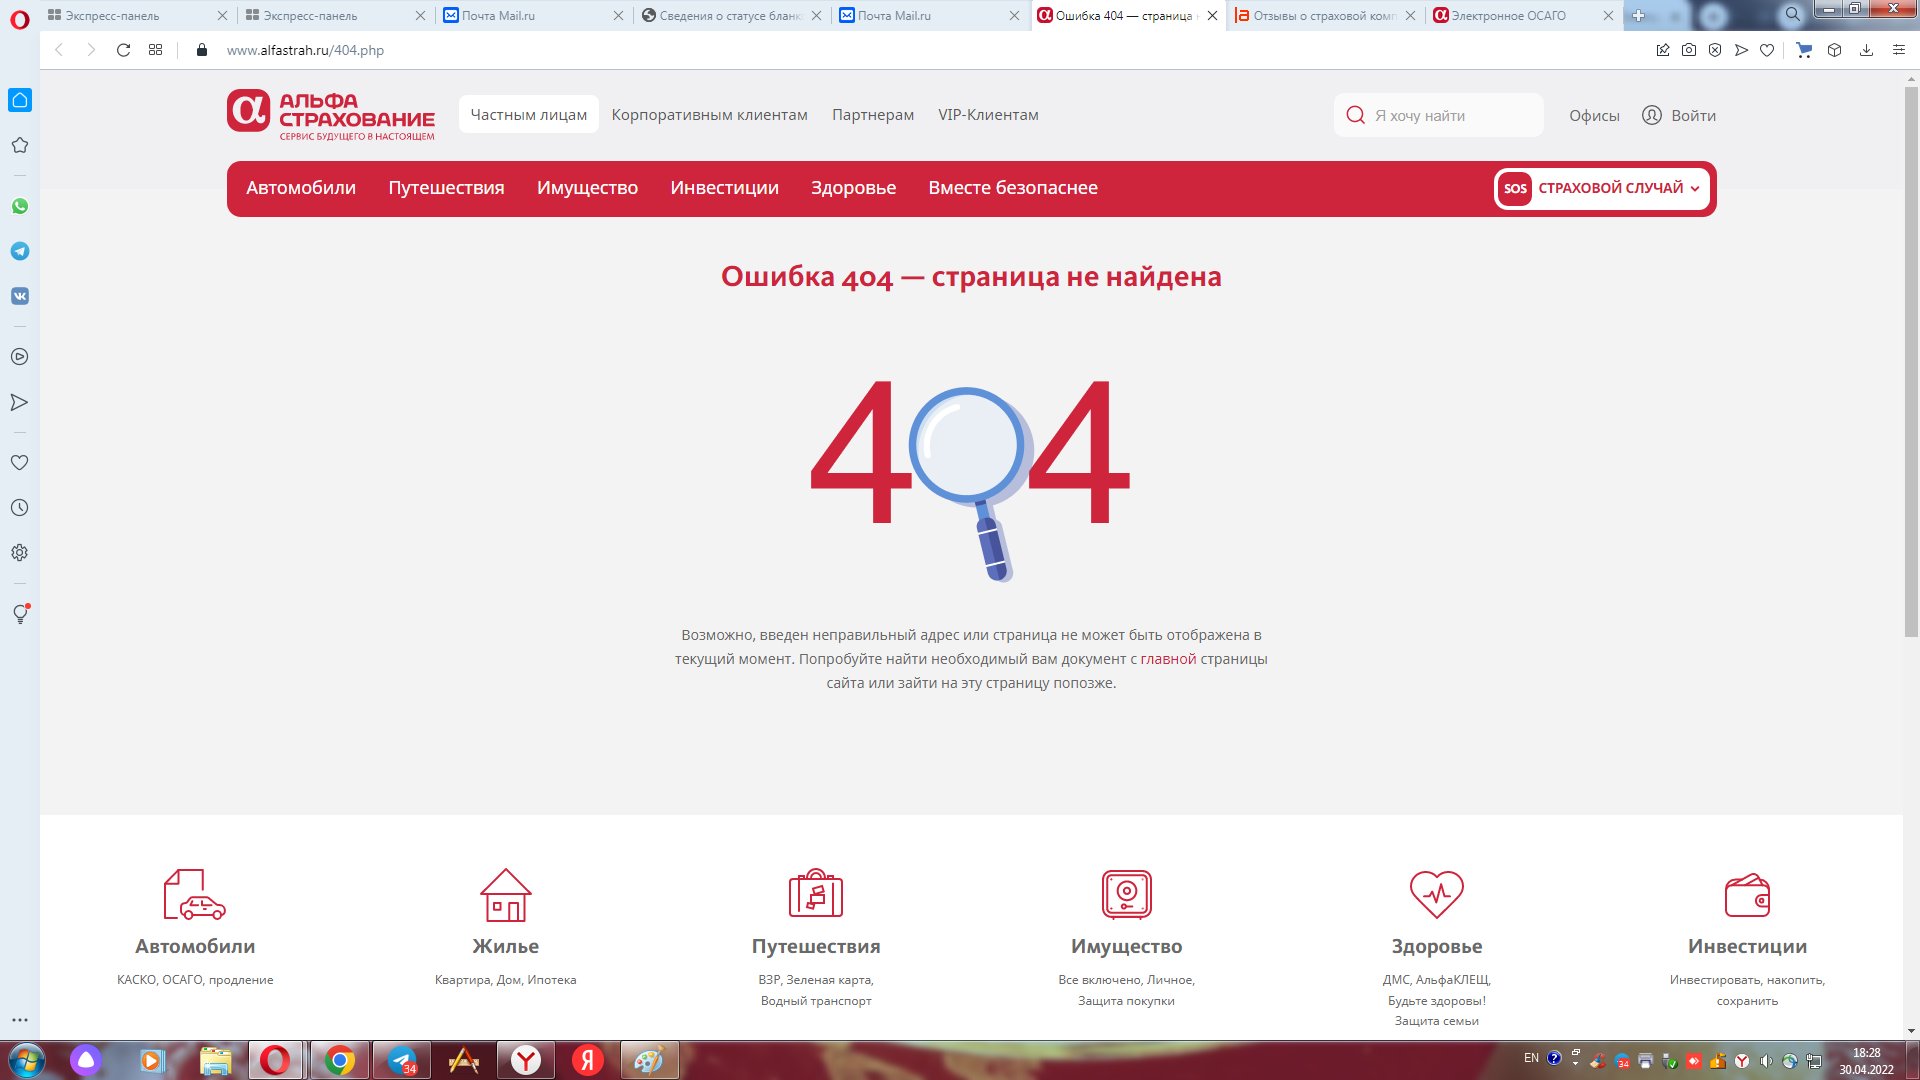The height and width of the screenshot is (1080, 1920).
Task: Open Opera sidebar settings gear
Action: (x=19, y=553)
